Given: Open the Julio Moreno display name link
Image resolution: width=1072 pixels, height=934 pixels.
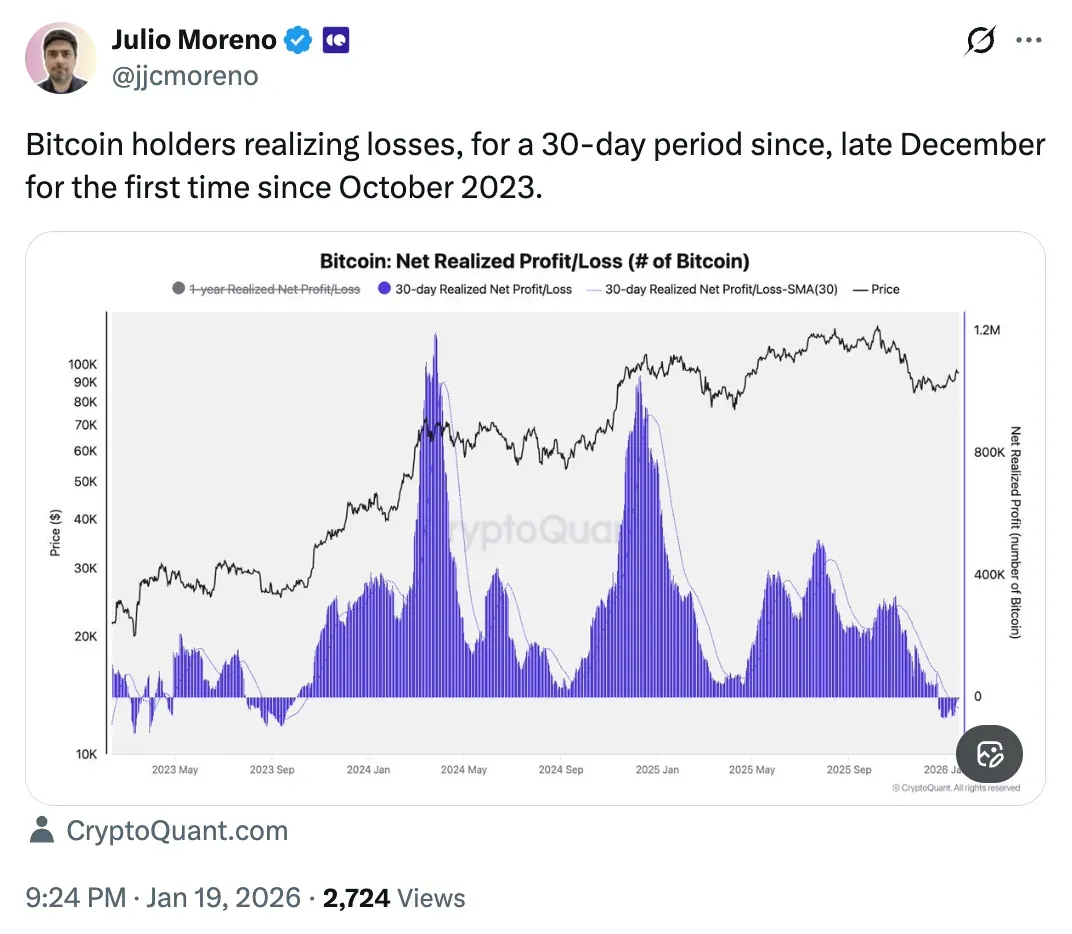Looking at the screenshot, I should (x=193, y=41).
